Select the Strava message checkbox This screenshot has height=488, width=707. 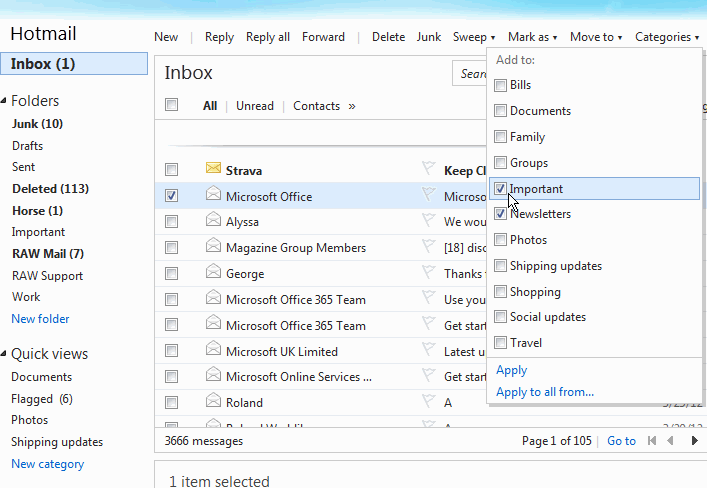point(171,170)
